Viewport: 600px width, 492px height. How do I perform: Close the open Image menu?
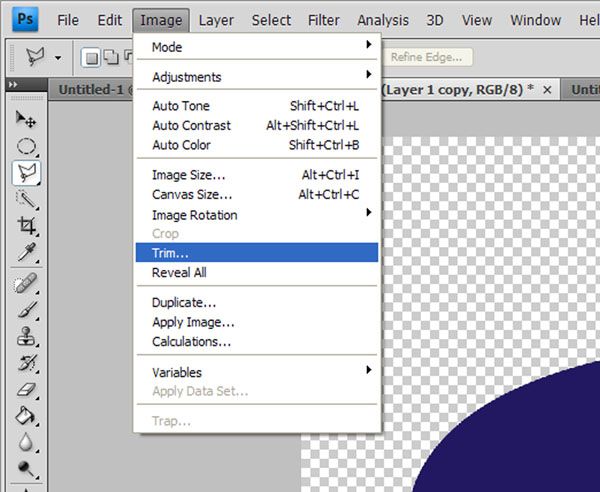[x=161, y=20]
